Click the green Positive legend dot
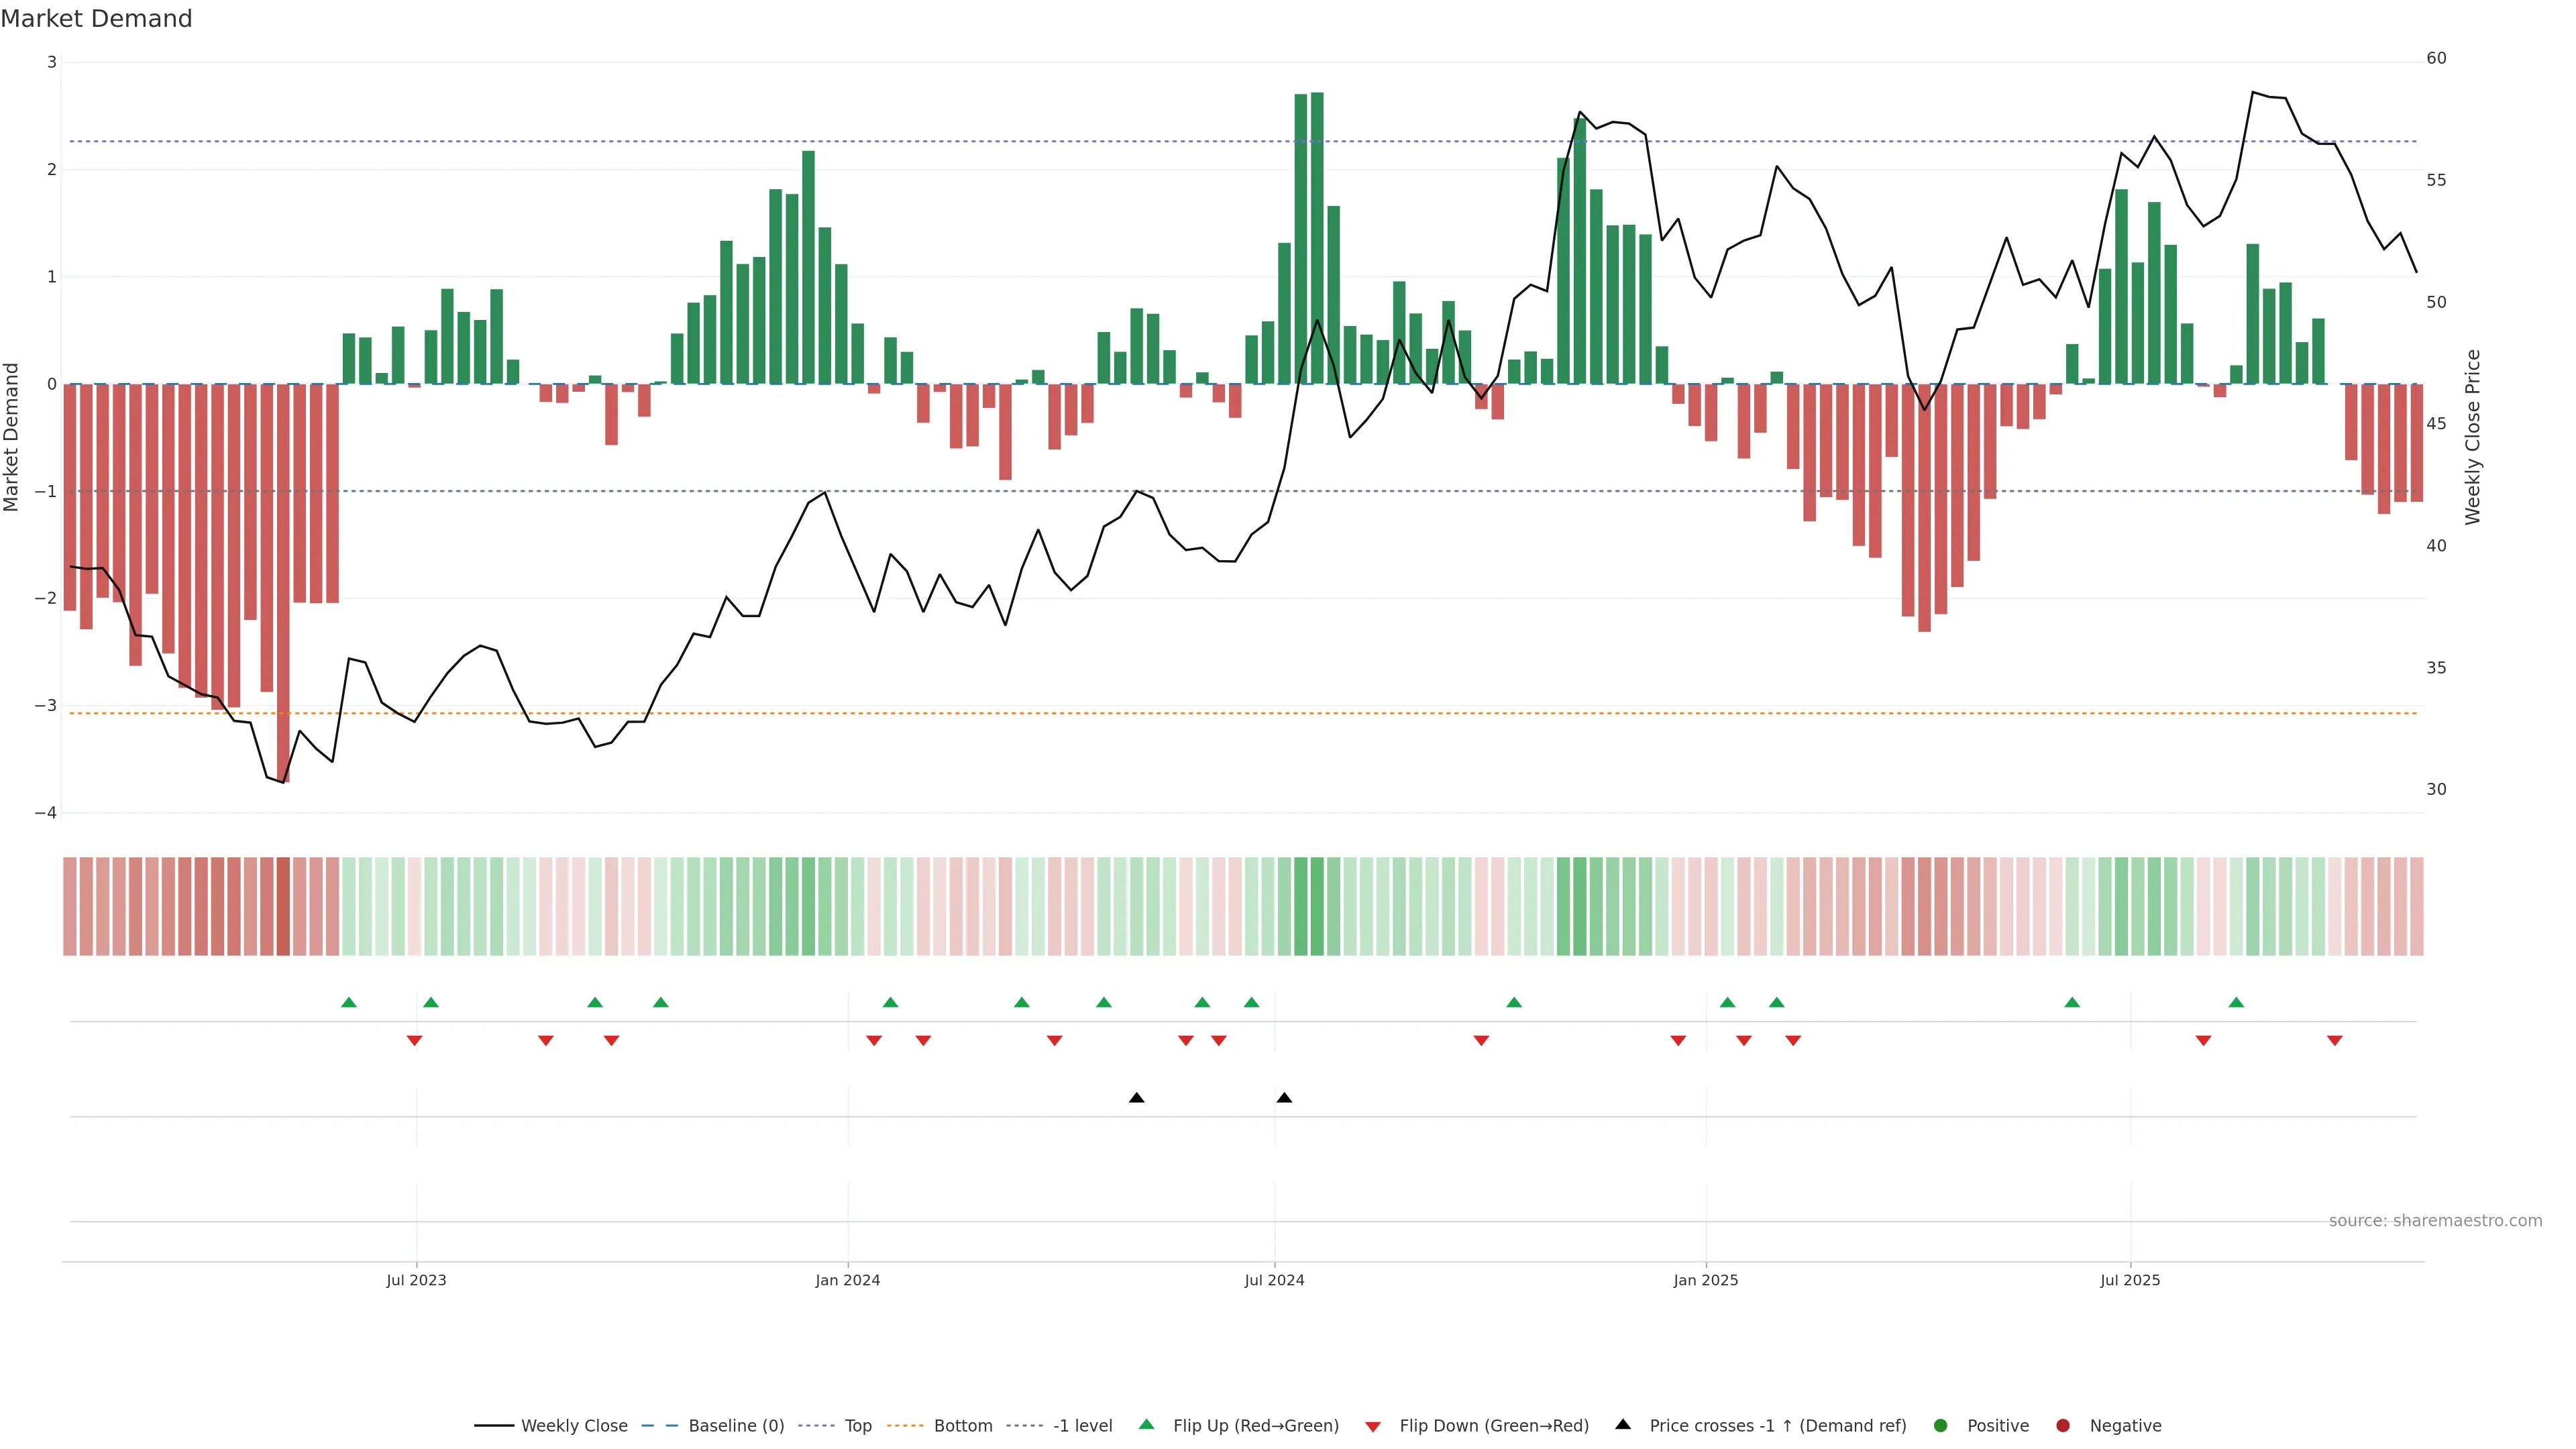Image resolution: width=2576 pixels, height=1449 pixels. pyautogui.click(x=1941, y=1426)
